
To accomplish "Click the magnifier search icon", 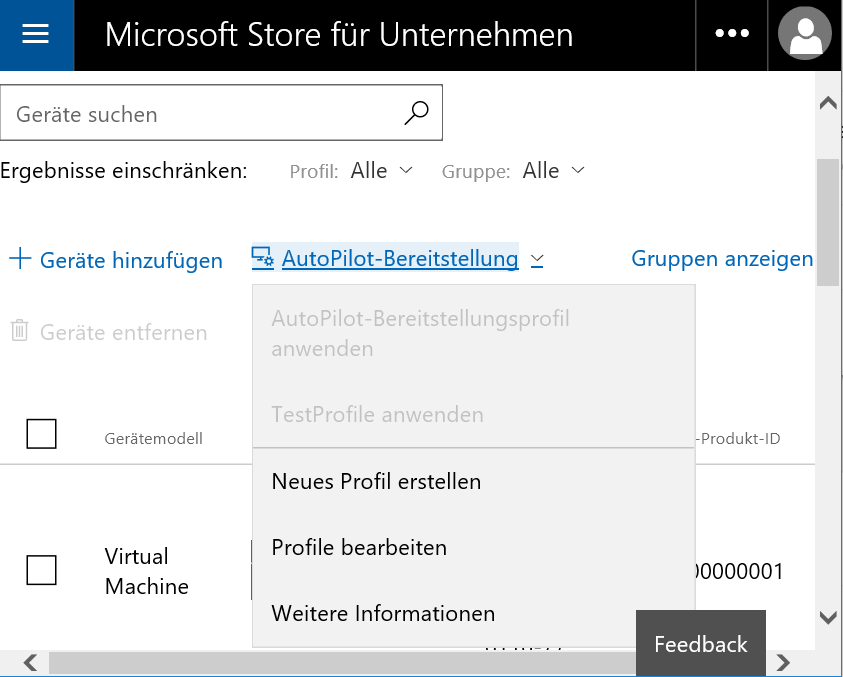I will pos(417,113).
